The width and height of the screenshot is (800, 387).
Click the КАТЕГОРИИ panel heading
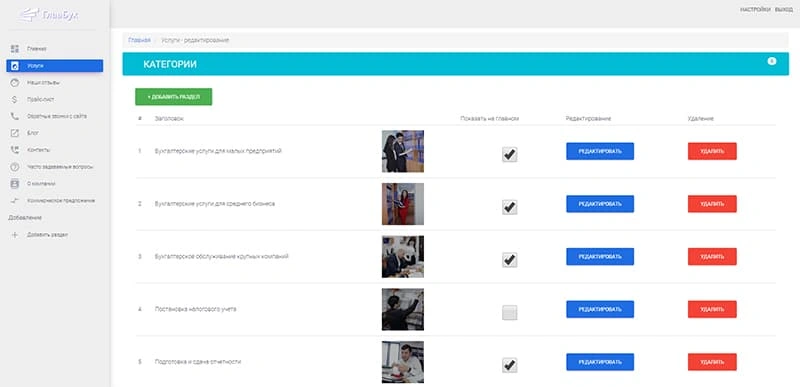pyautogui.click(x=170, y=64)
